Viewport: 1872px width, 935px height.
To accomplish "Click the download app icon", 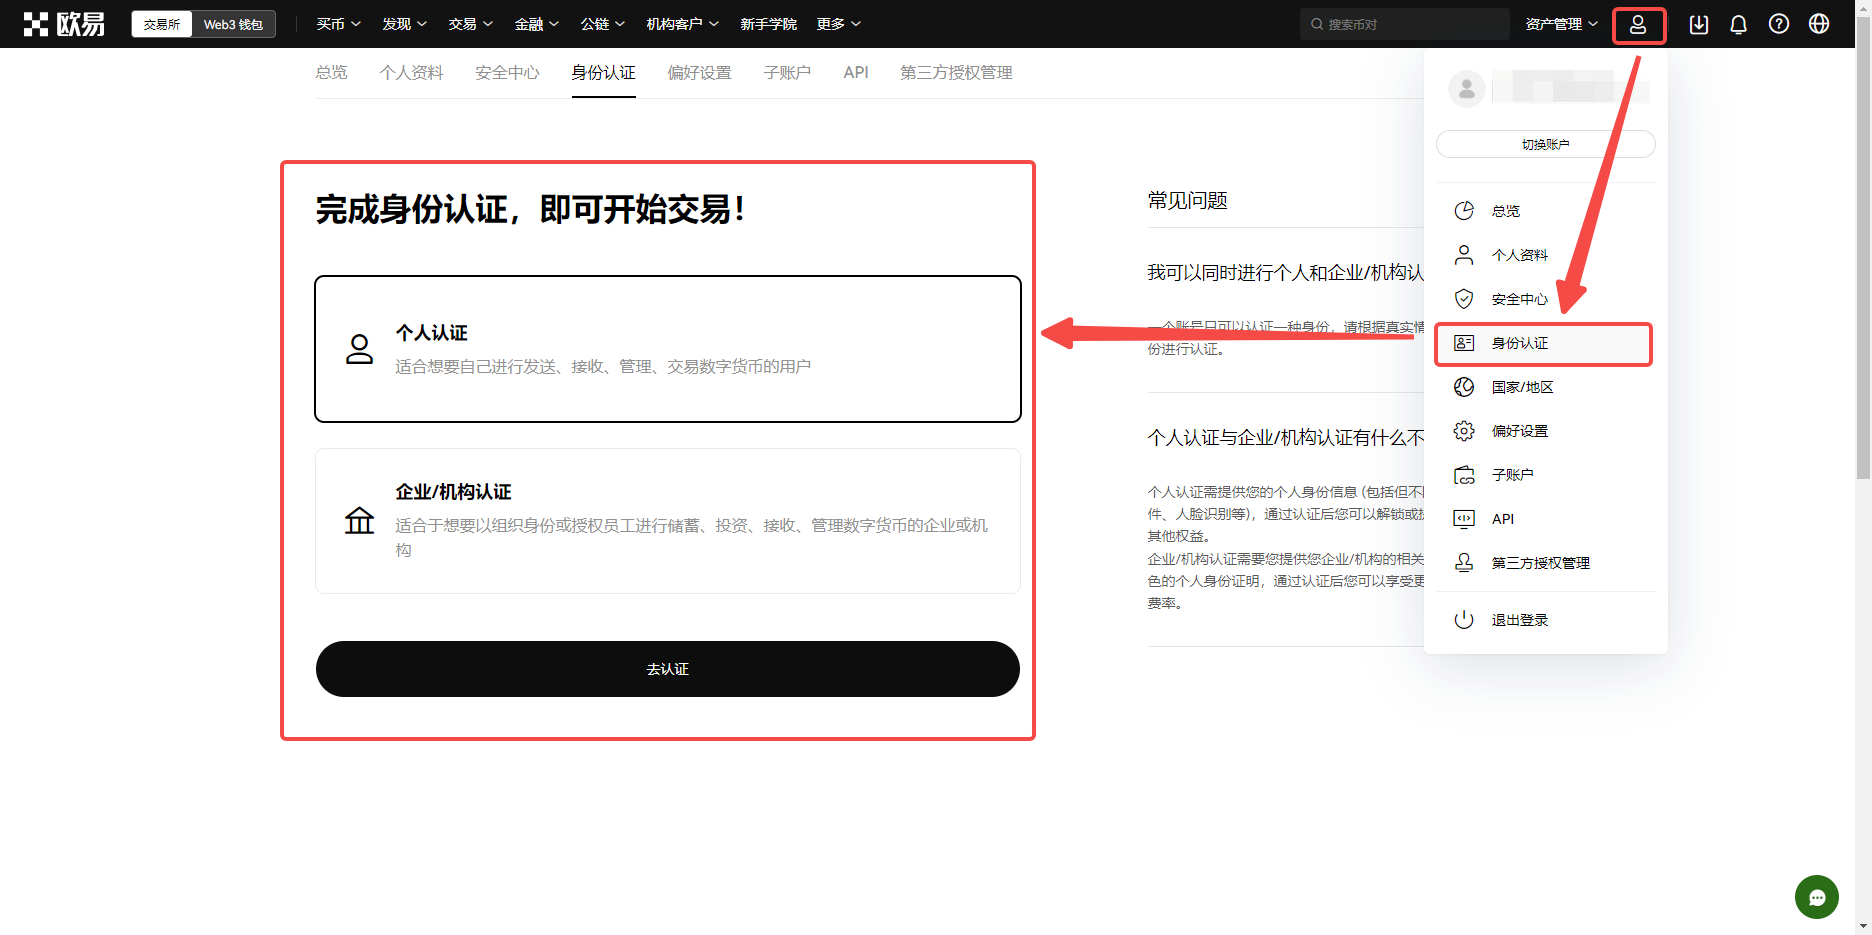I will pyautogui.click(x=1699, y=24).
